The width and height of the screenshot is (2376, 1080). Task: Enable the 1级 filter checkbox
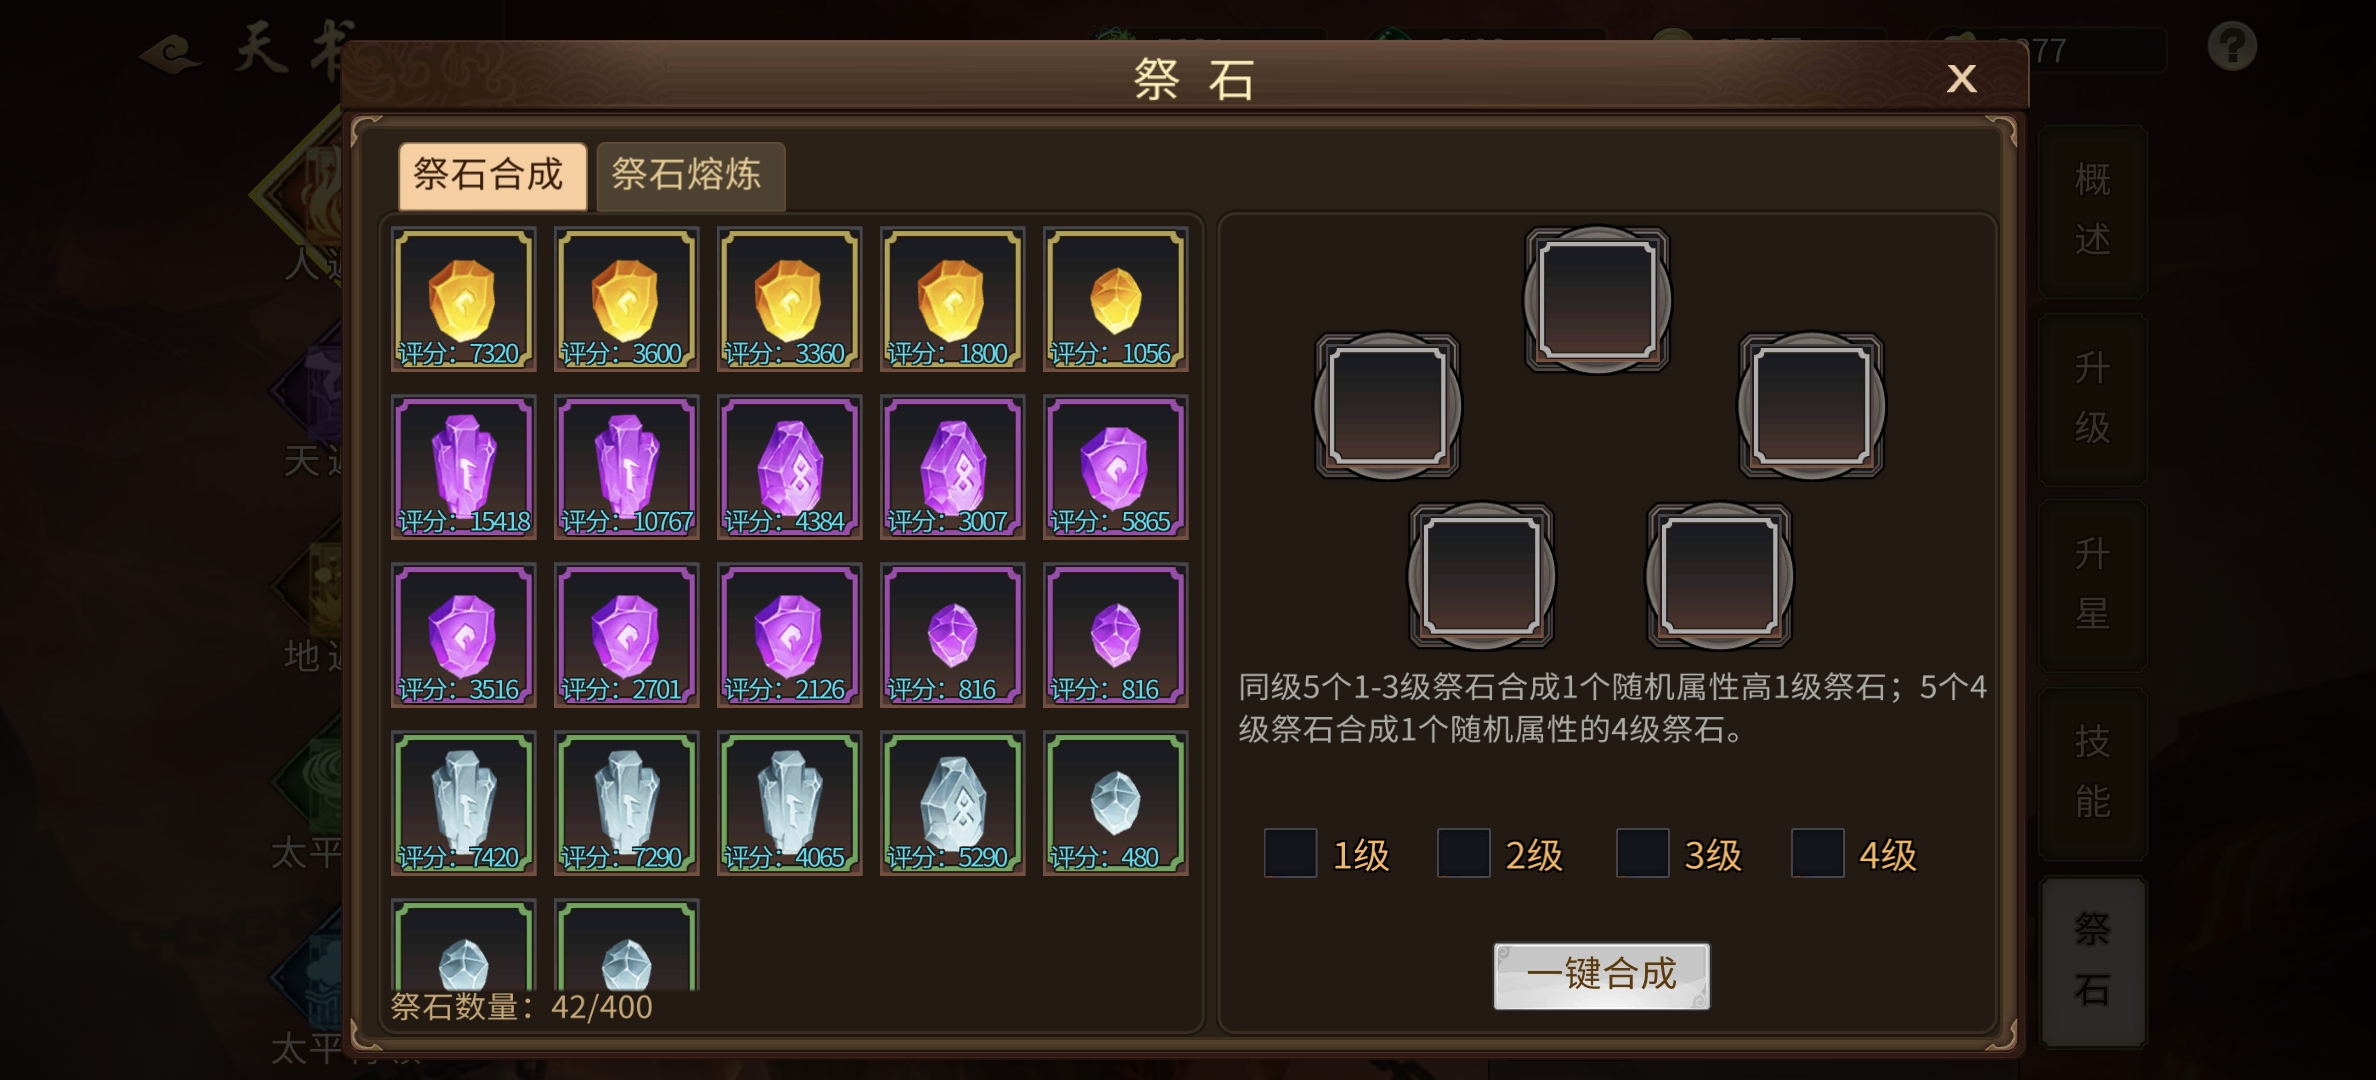coord(1290,853)
